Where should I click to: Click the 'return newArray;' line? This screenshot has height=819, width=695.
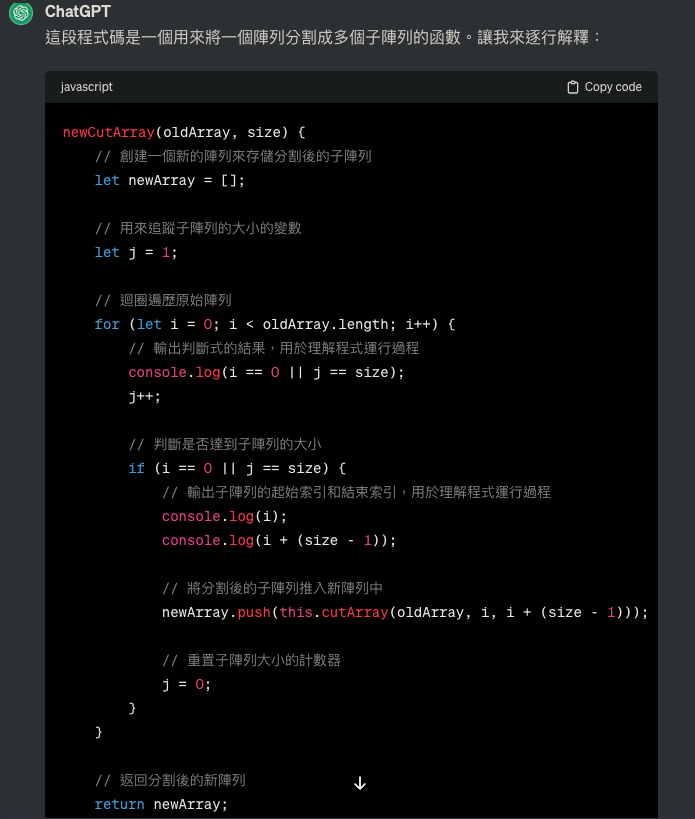pyautogui.click(x=161, y=804)
